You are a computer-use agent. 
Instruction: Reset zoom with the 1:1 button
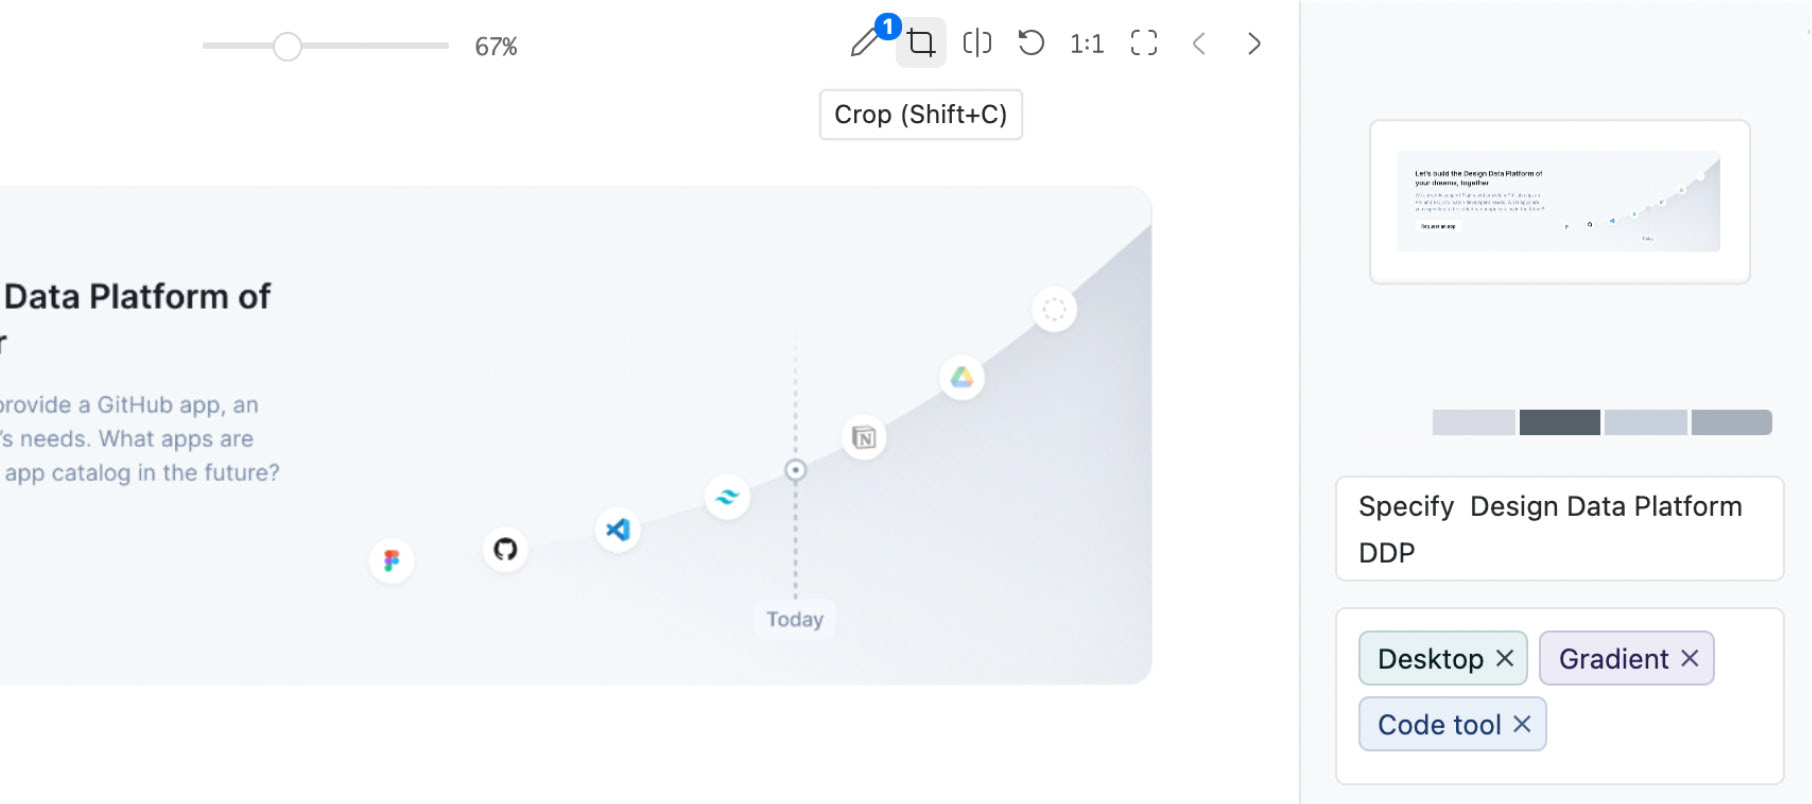pos(1086,44)
